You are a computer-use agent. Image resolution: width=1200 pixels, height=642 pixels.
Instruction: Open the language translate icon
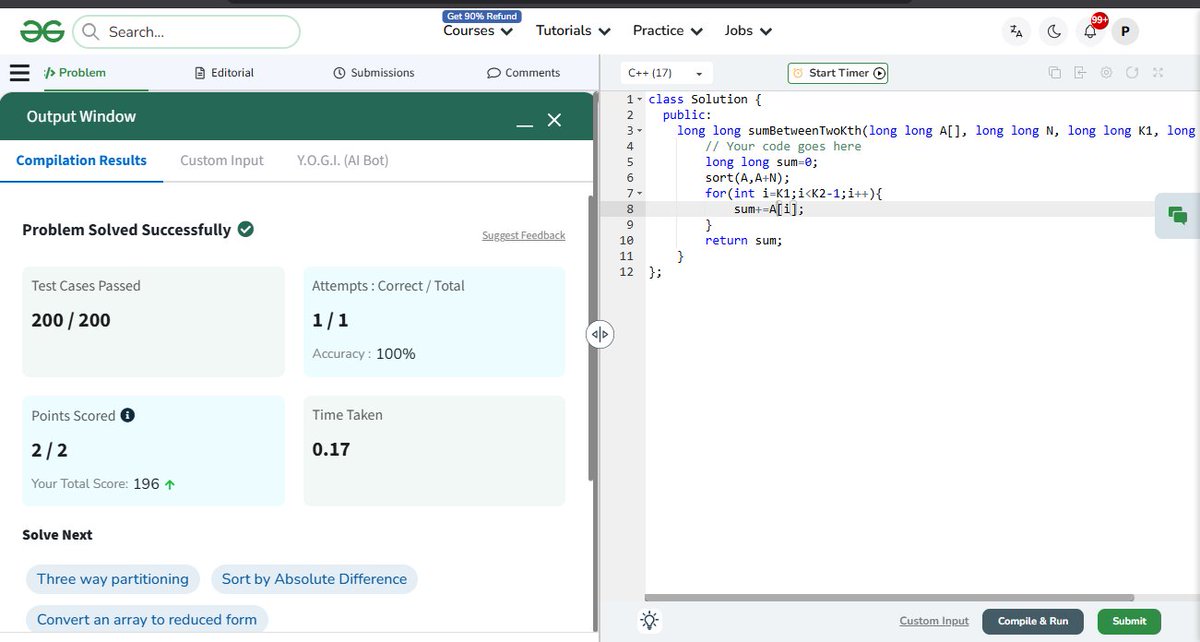coord(1016,31)
